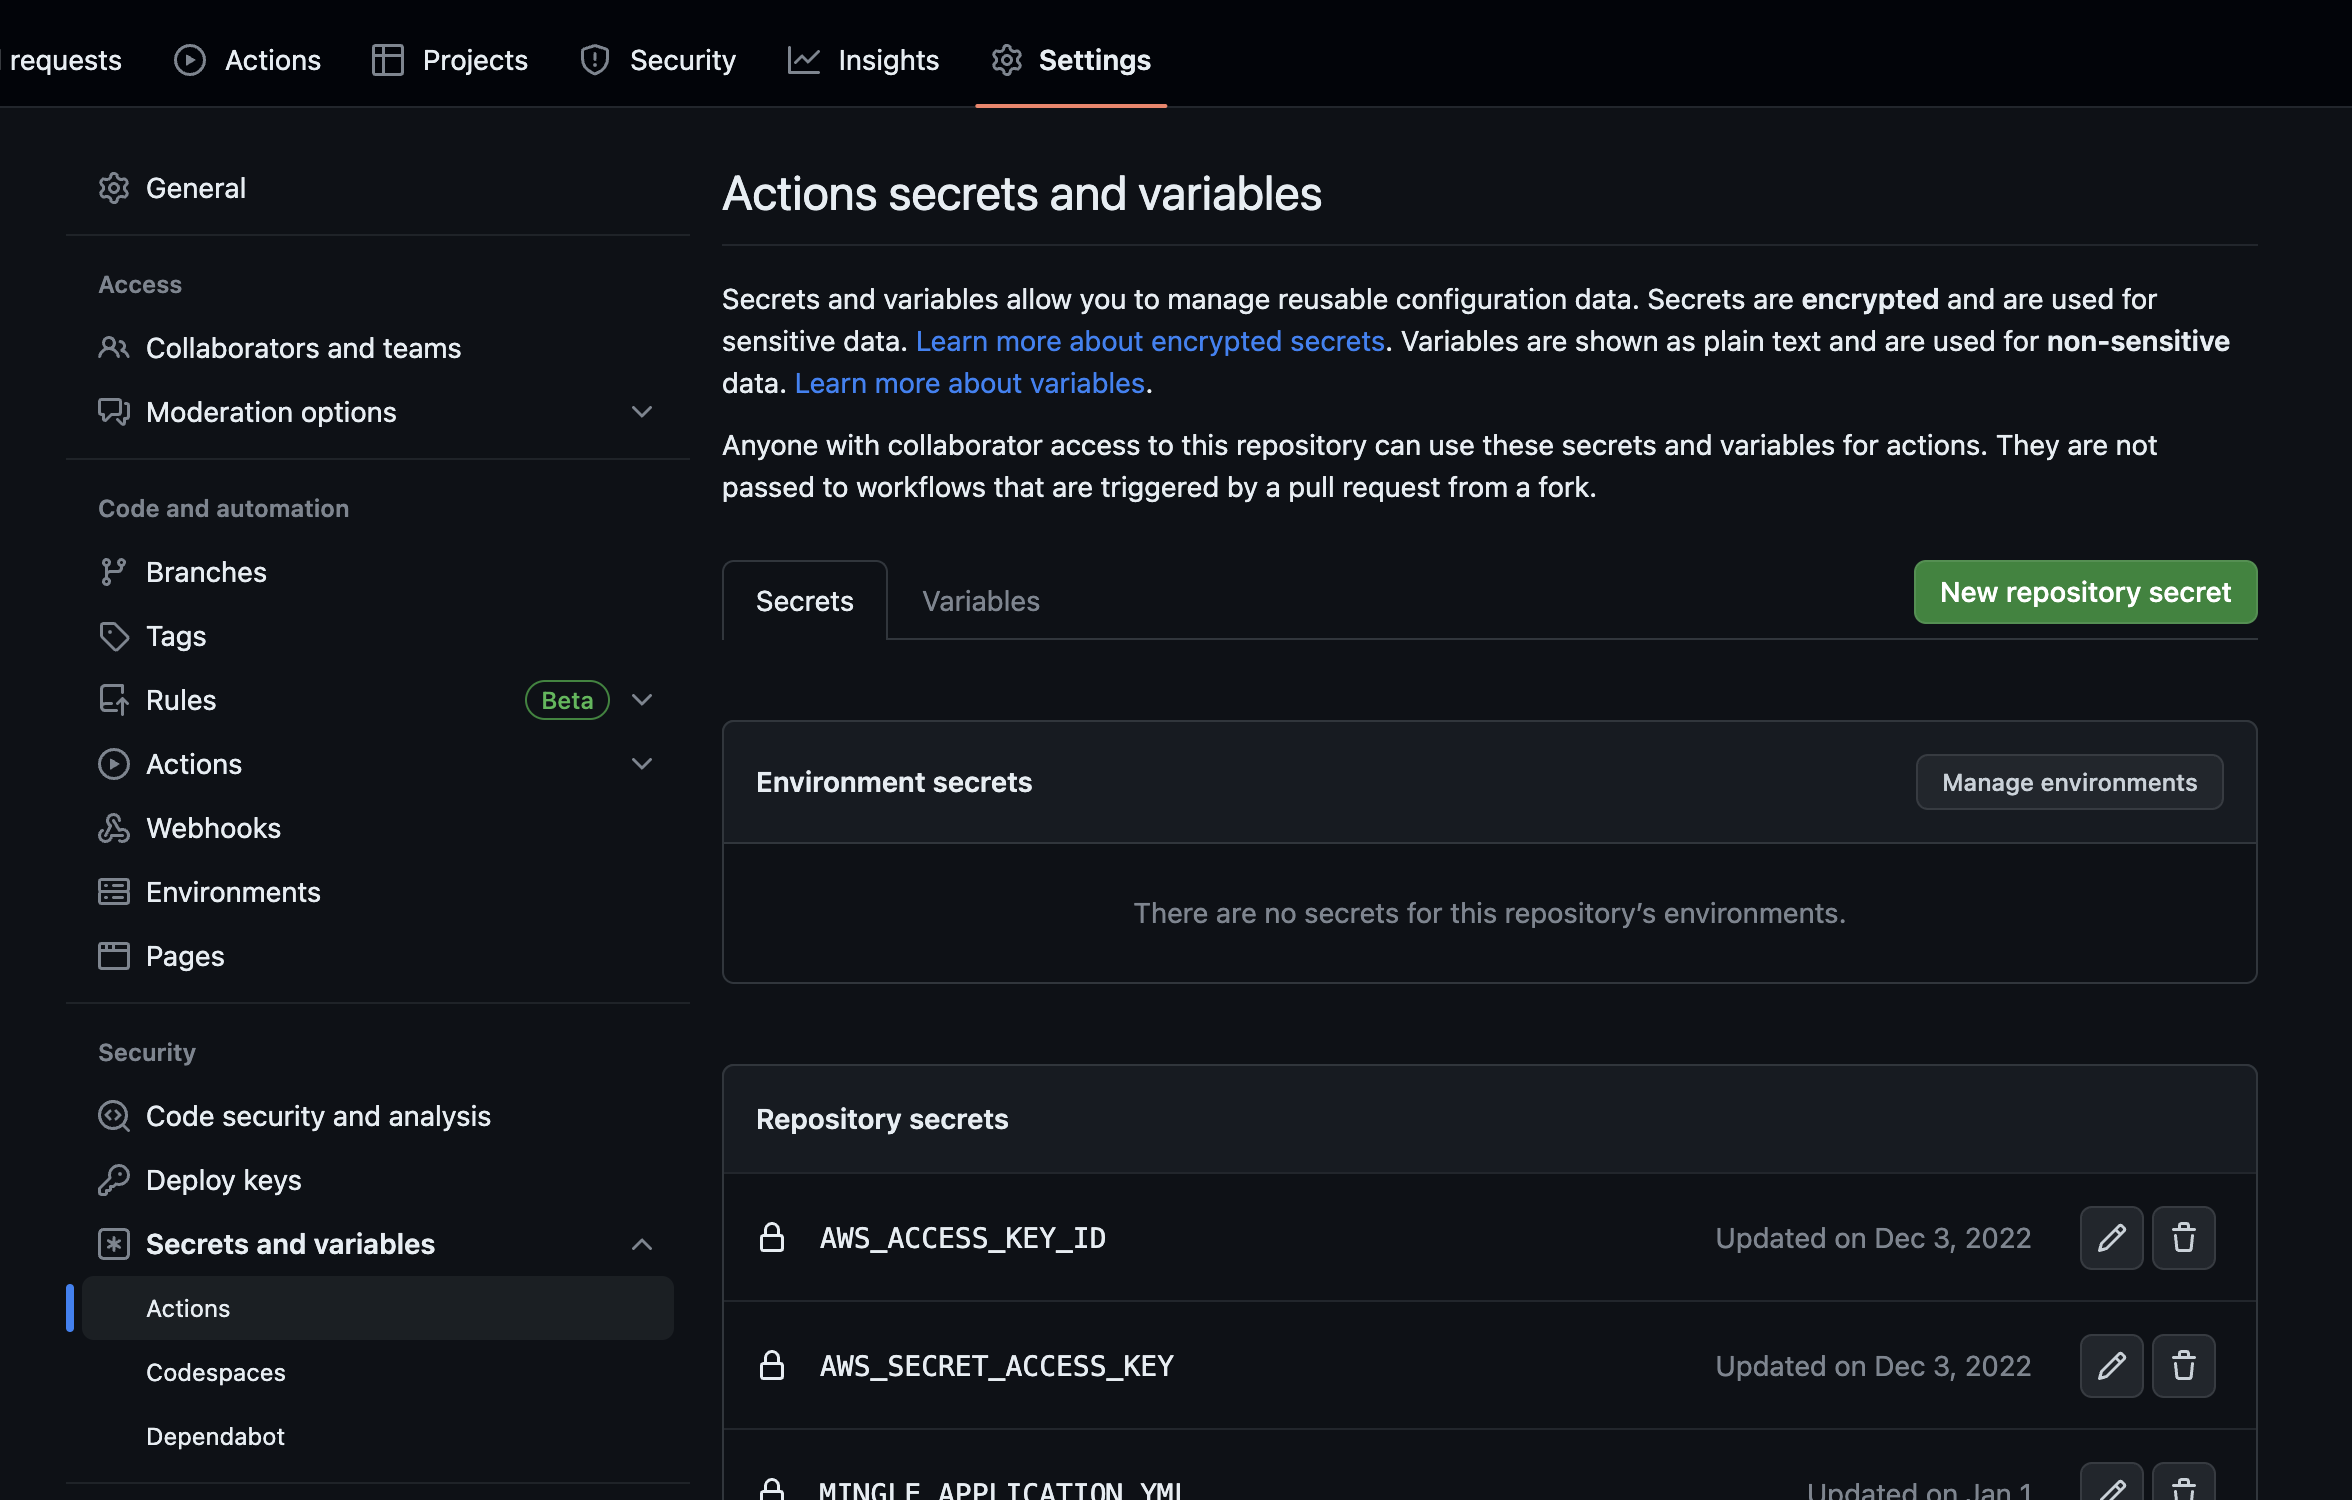2352x1500 pixels.
Task: Switch to the Variables tab
Action: [x=980, y=600]
